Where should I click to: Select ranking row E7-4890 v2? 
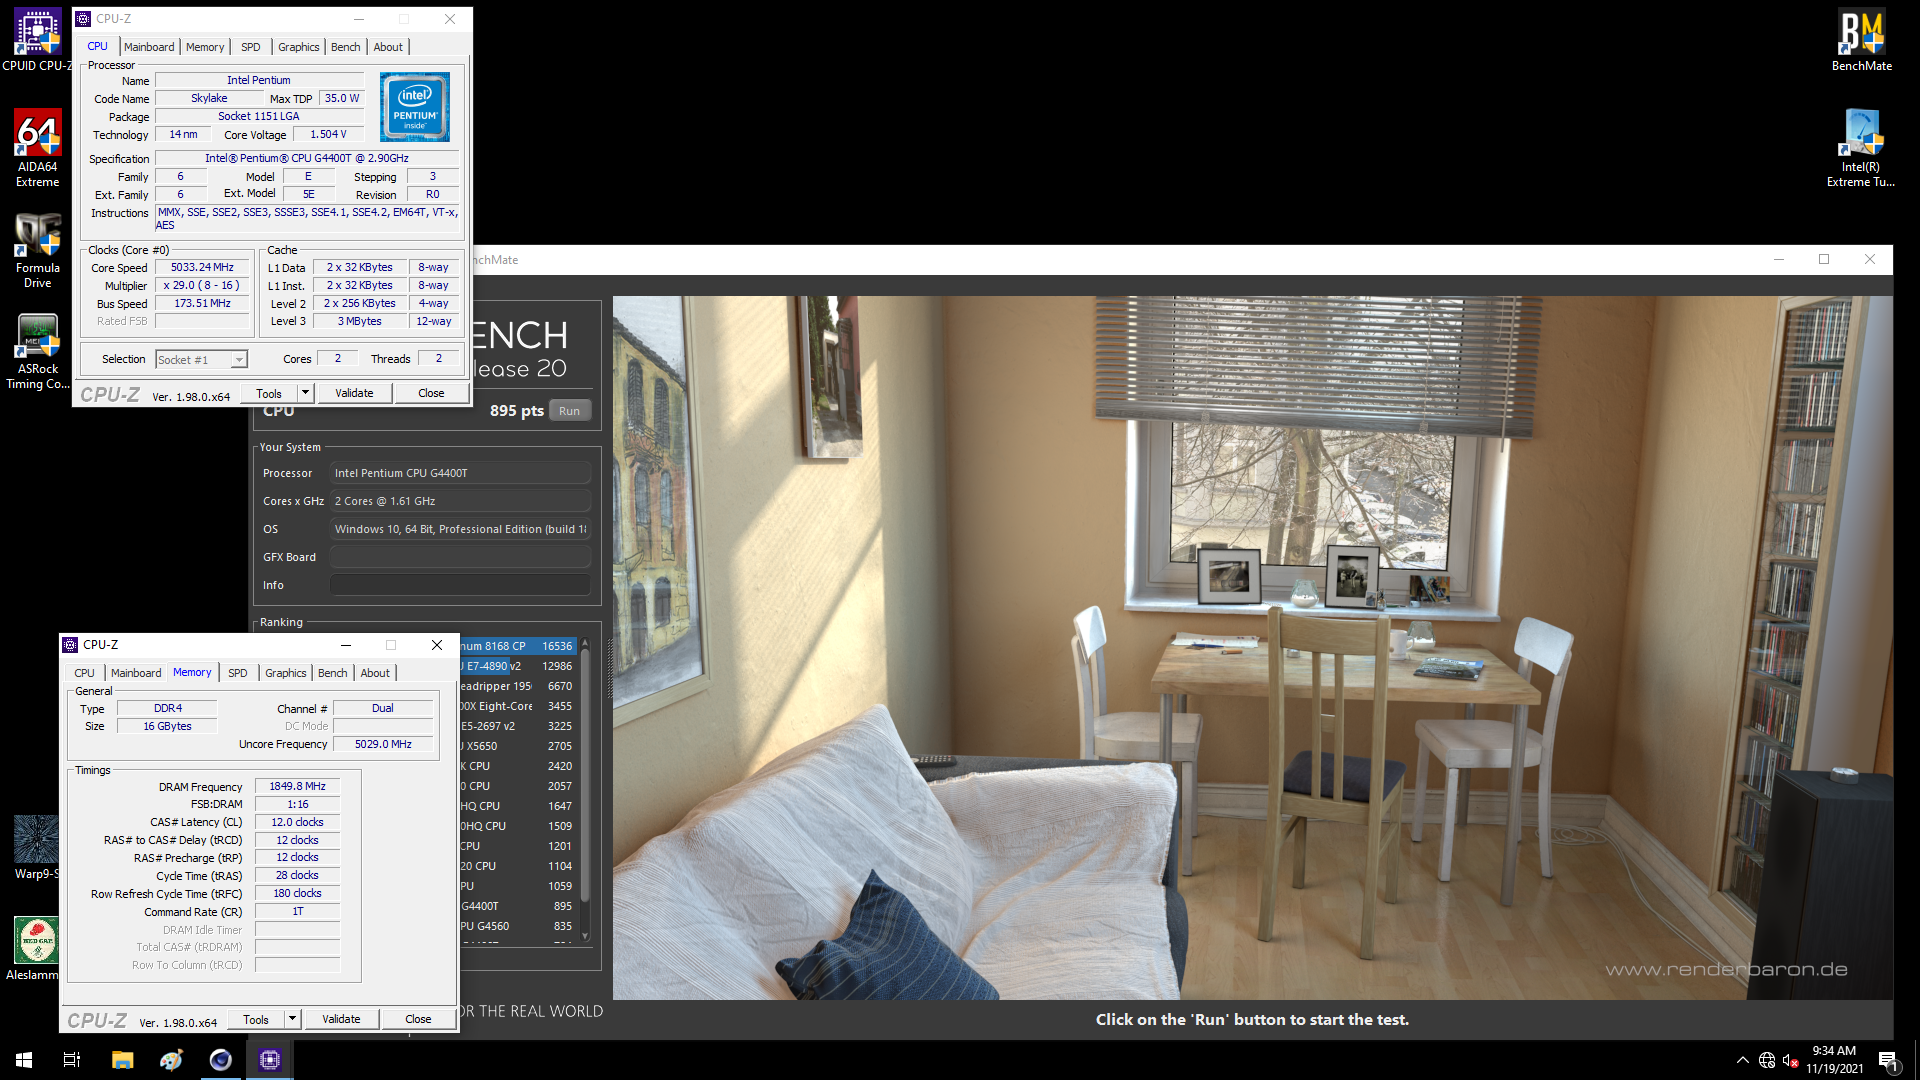coord(518,666)
